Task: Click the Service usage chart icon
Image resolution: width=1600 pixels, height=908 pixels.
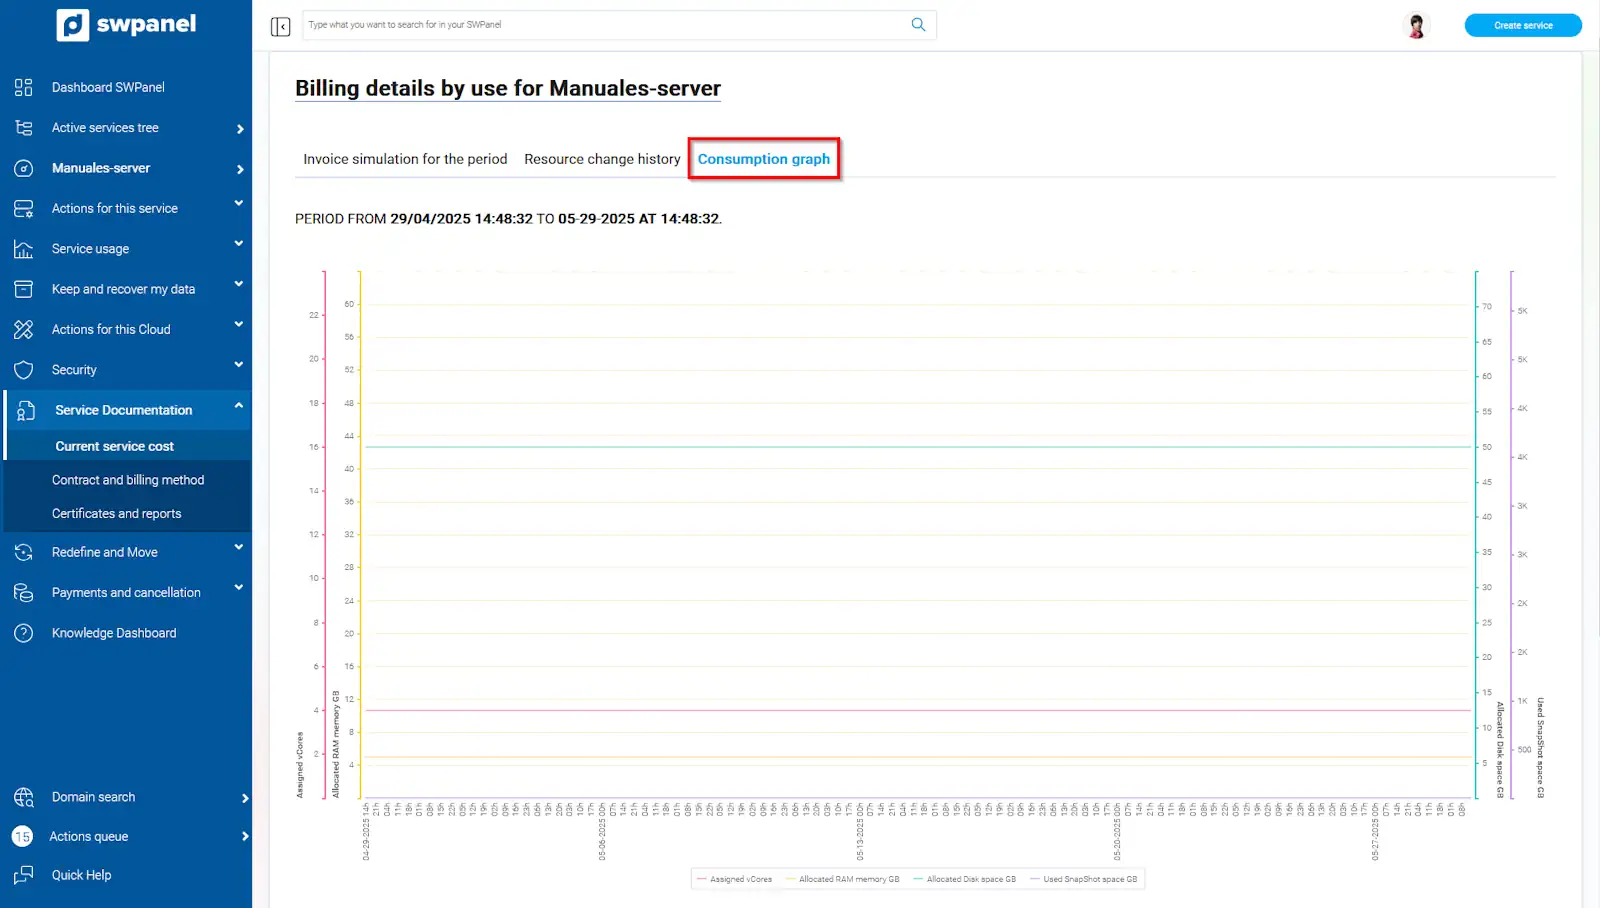Action: point(24,249)
